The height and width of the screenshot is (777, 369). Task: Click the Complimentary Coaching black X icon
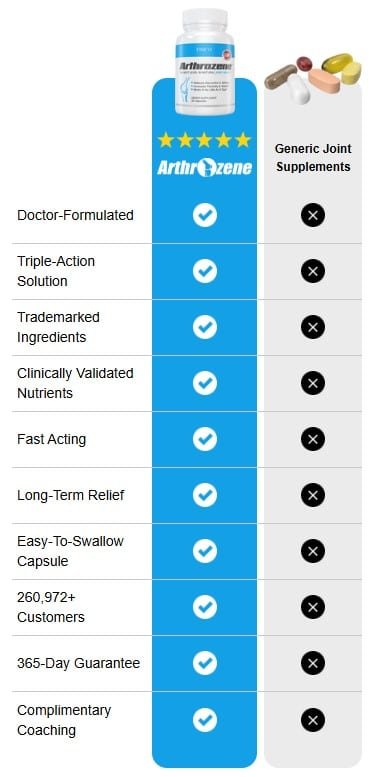point(313,720)
